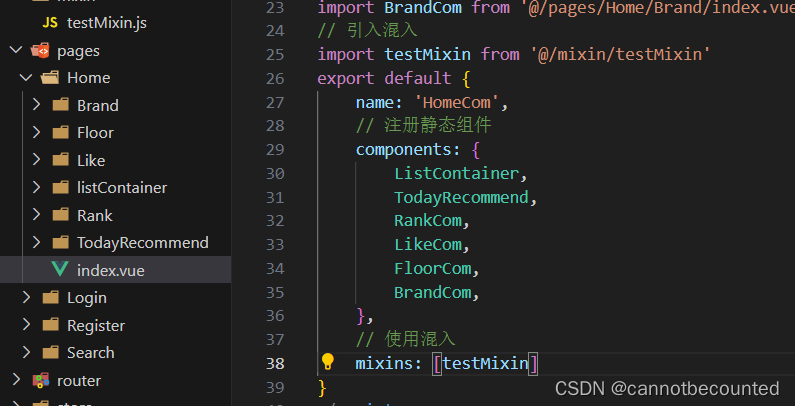Select the Home folder label
Image resolution: width=795 pixels, height=406 pixels.
click(89, 78)
